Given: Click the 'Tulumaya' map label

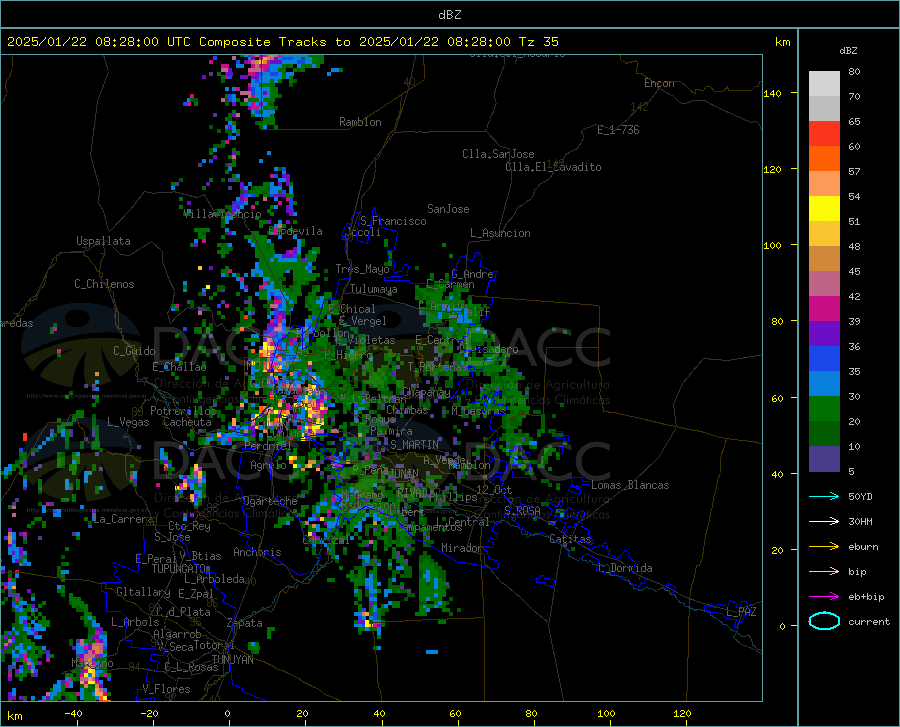Looking at the screenshot, I should [374, 289].
